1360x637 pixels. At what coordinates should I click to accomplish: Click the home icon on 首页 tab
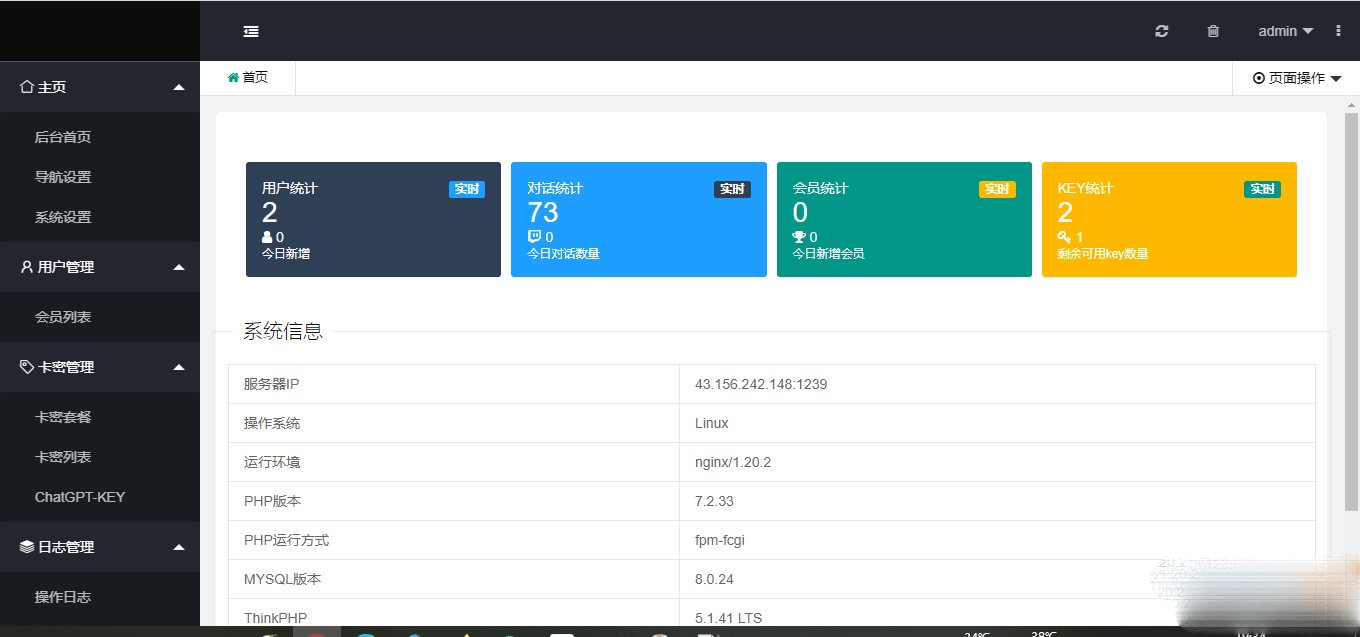(x=233, y=77)
